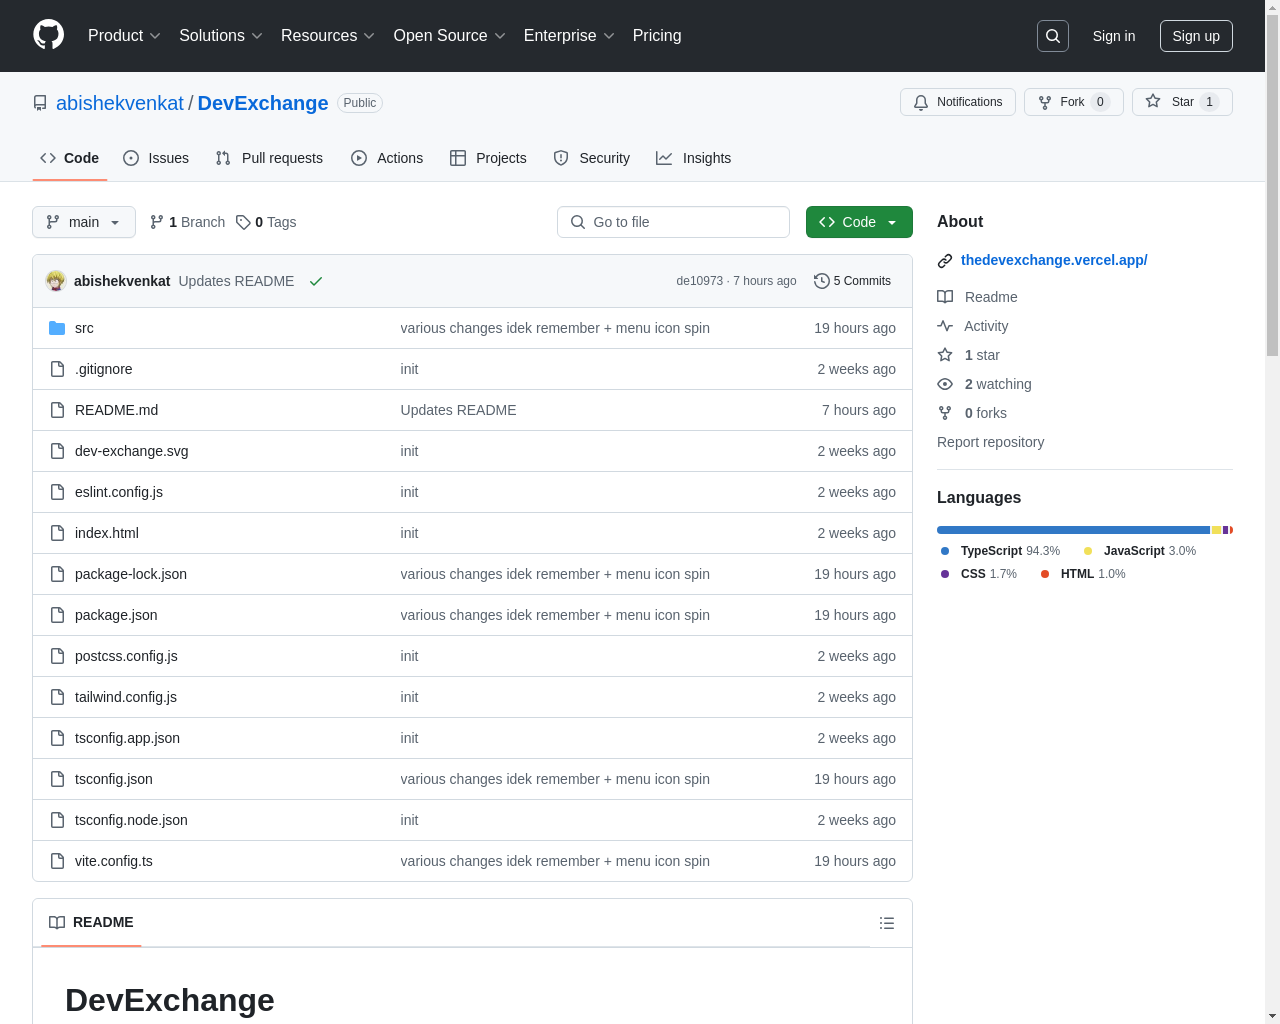The width and height of the screenshot is (1280, 1024).
Task: Expand the green Code dropdown button
Action: [859, 222]
